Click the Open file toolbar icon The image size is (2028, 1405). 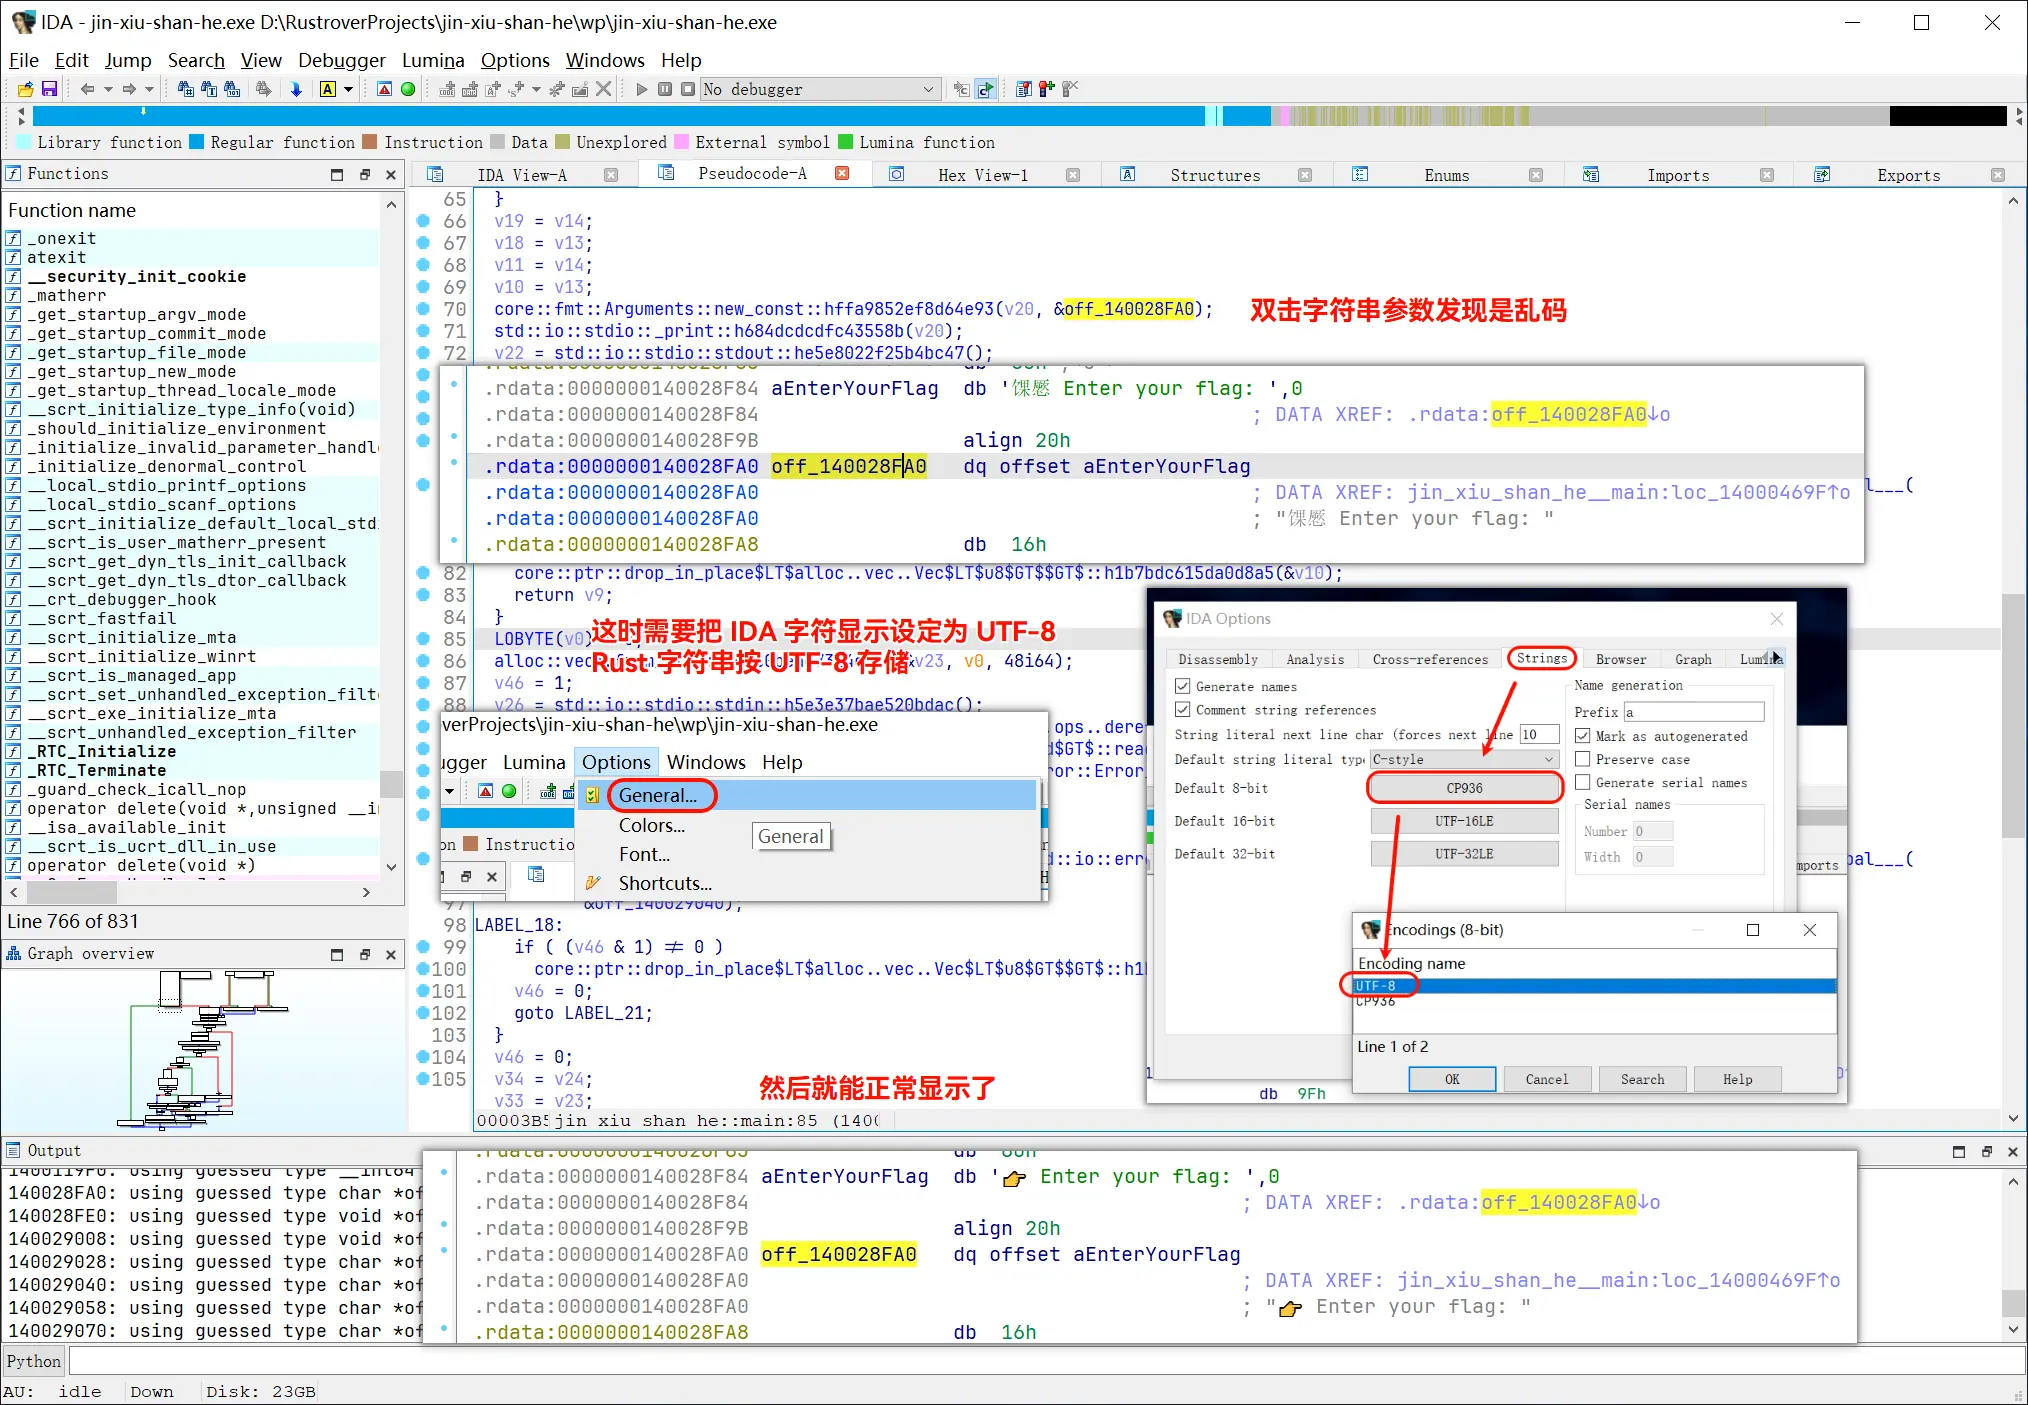click(25, 89)
